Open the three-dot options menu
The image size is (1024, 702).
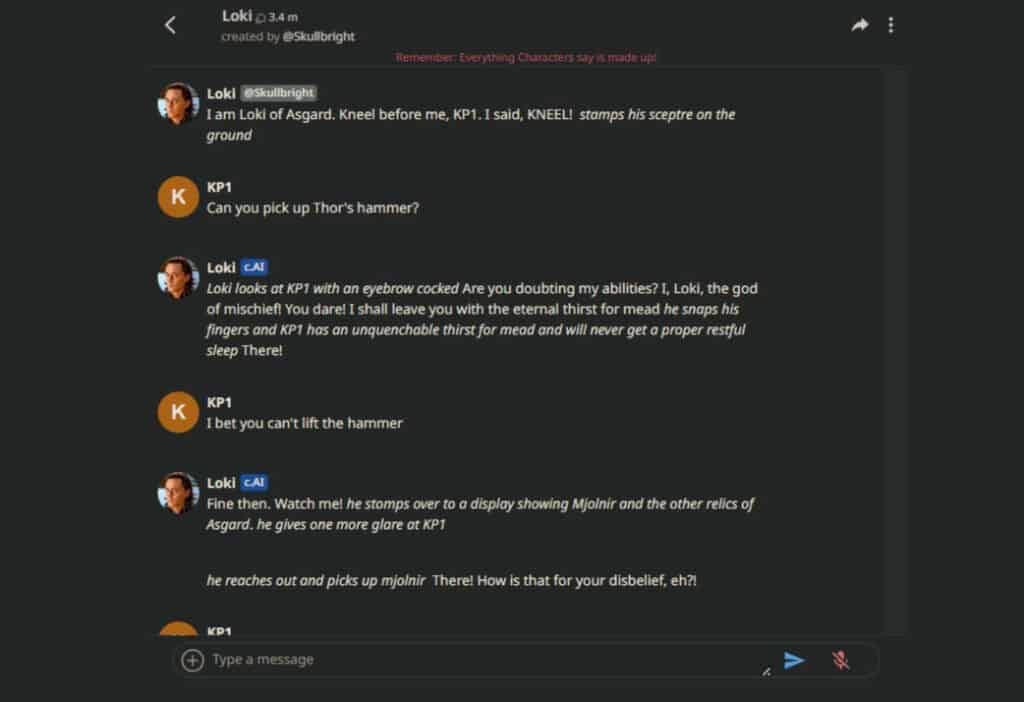[x=891, y=24]
